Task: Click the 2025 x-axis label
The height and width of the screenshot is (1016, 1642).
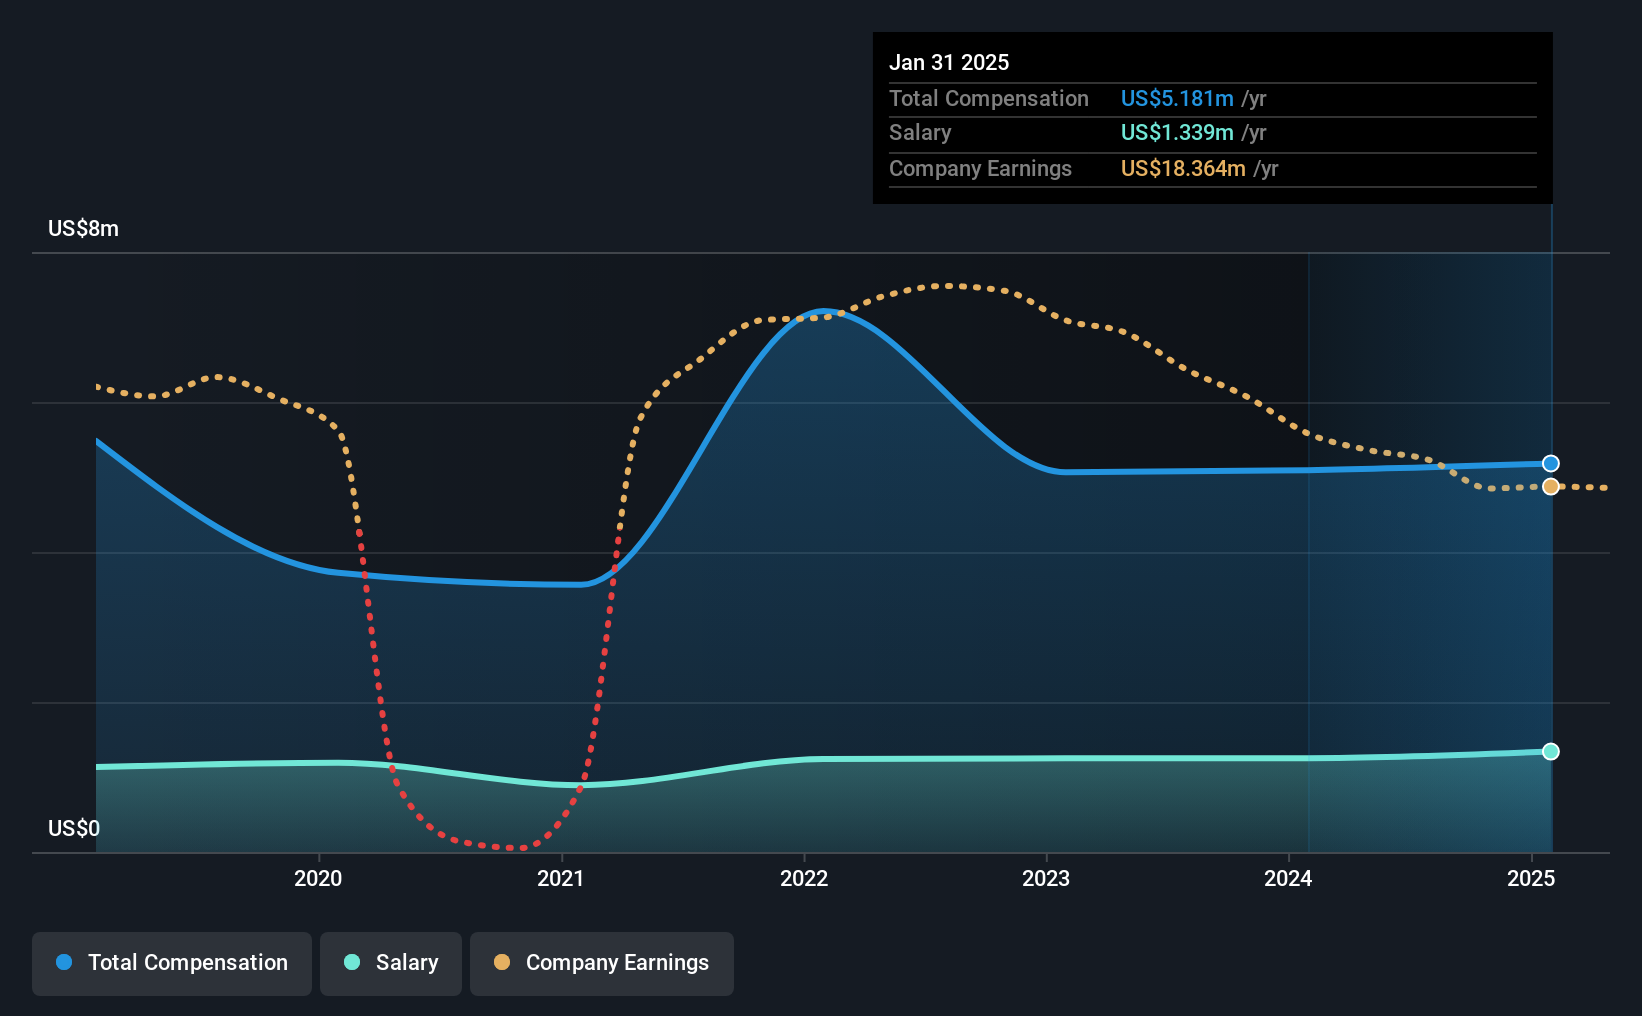Action: 1531,878
